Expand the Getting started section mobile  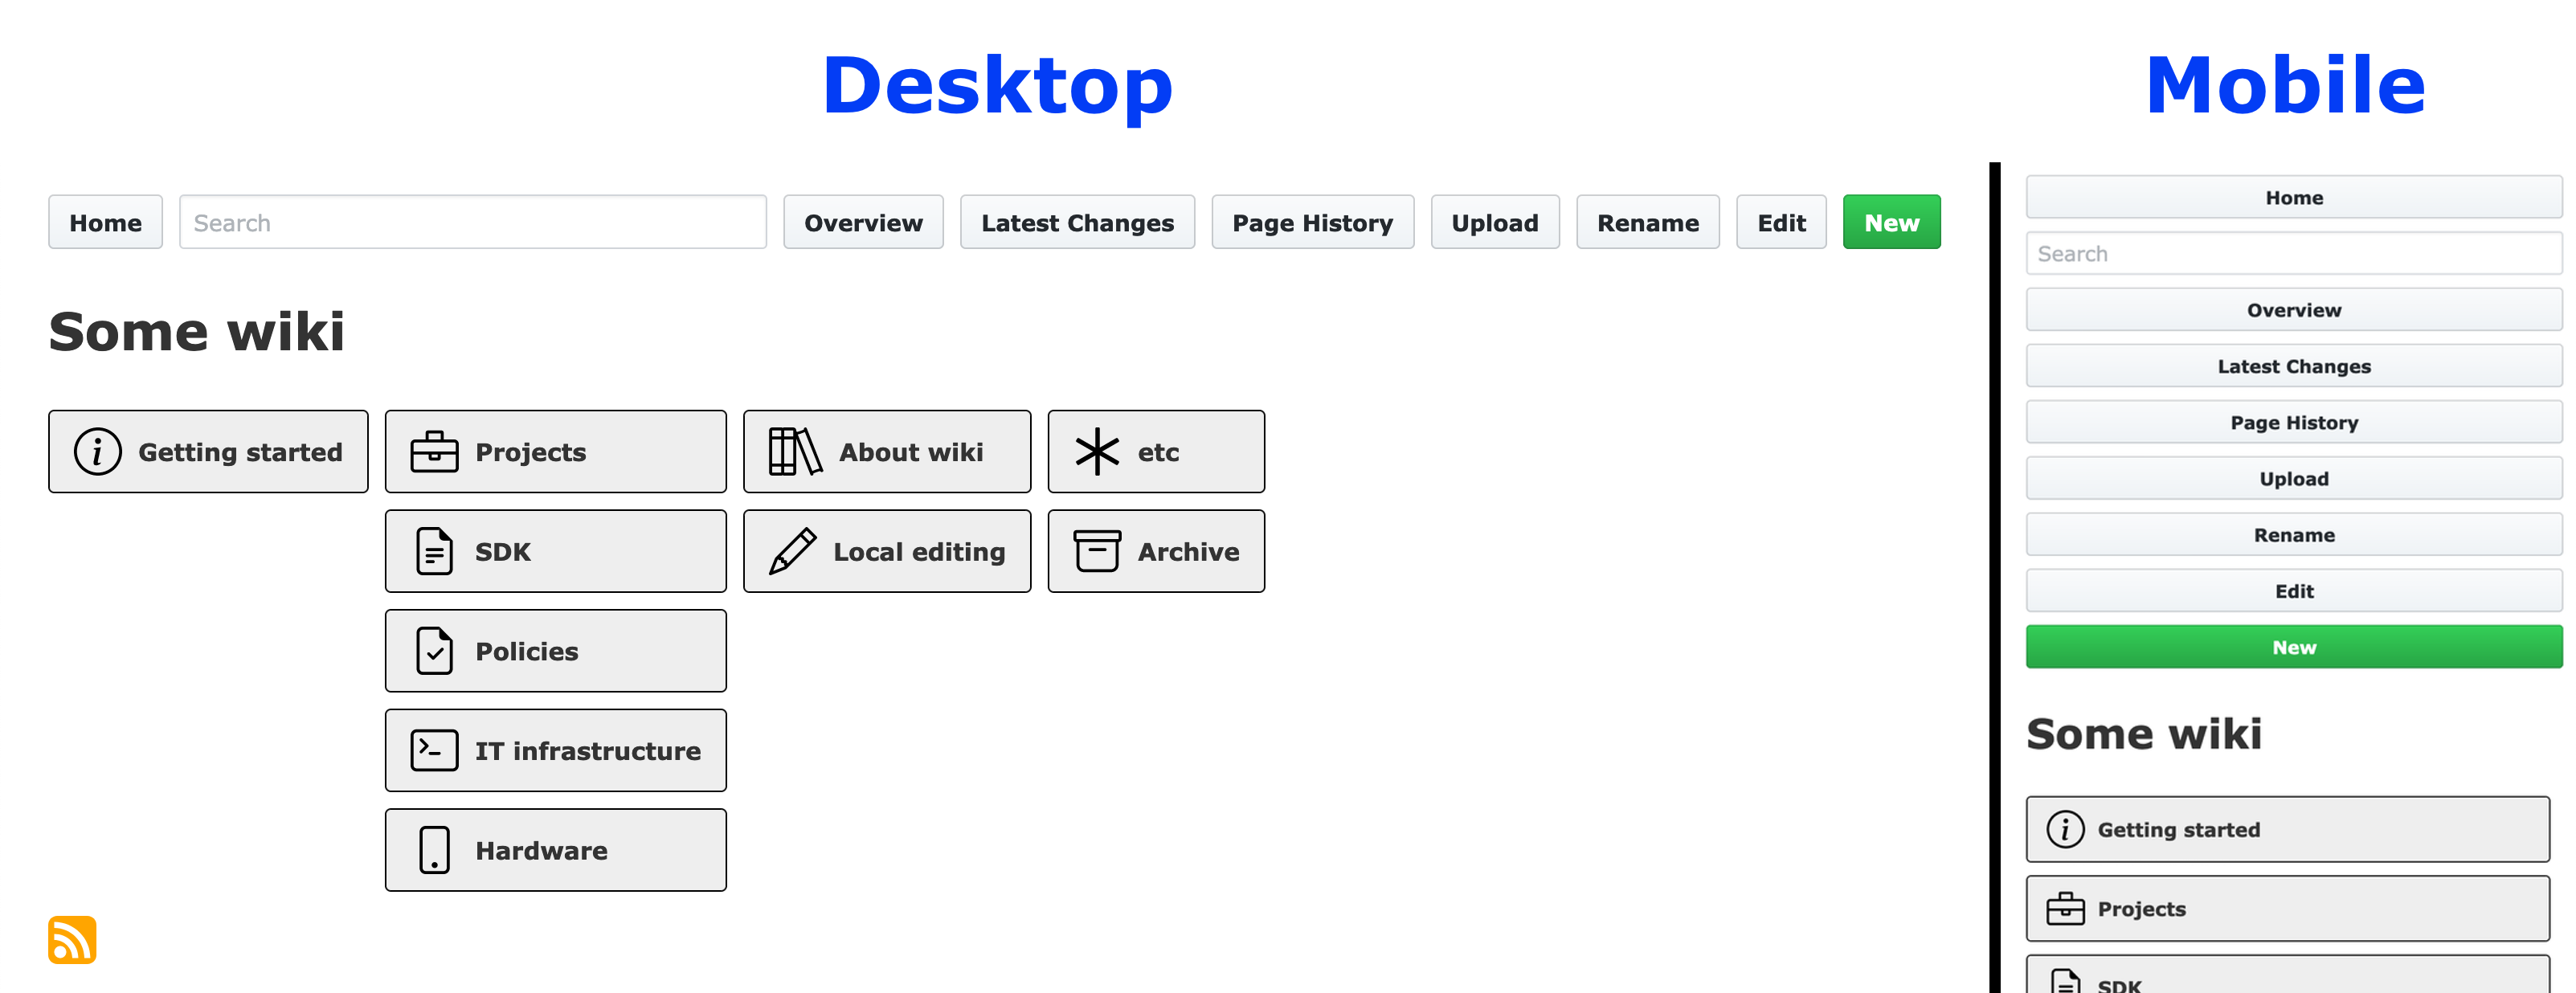(x=2290, y=829)
